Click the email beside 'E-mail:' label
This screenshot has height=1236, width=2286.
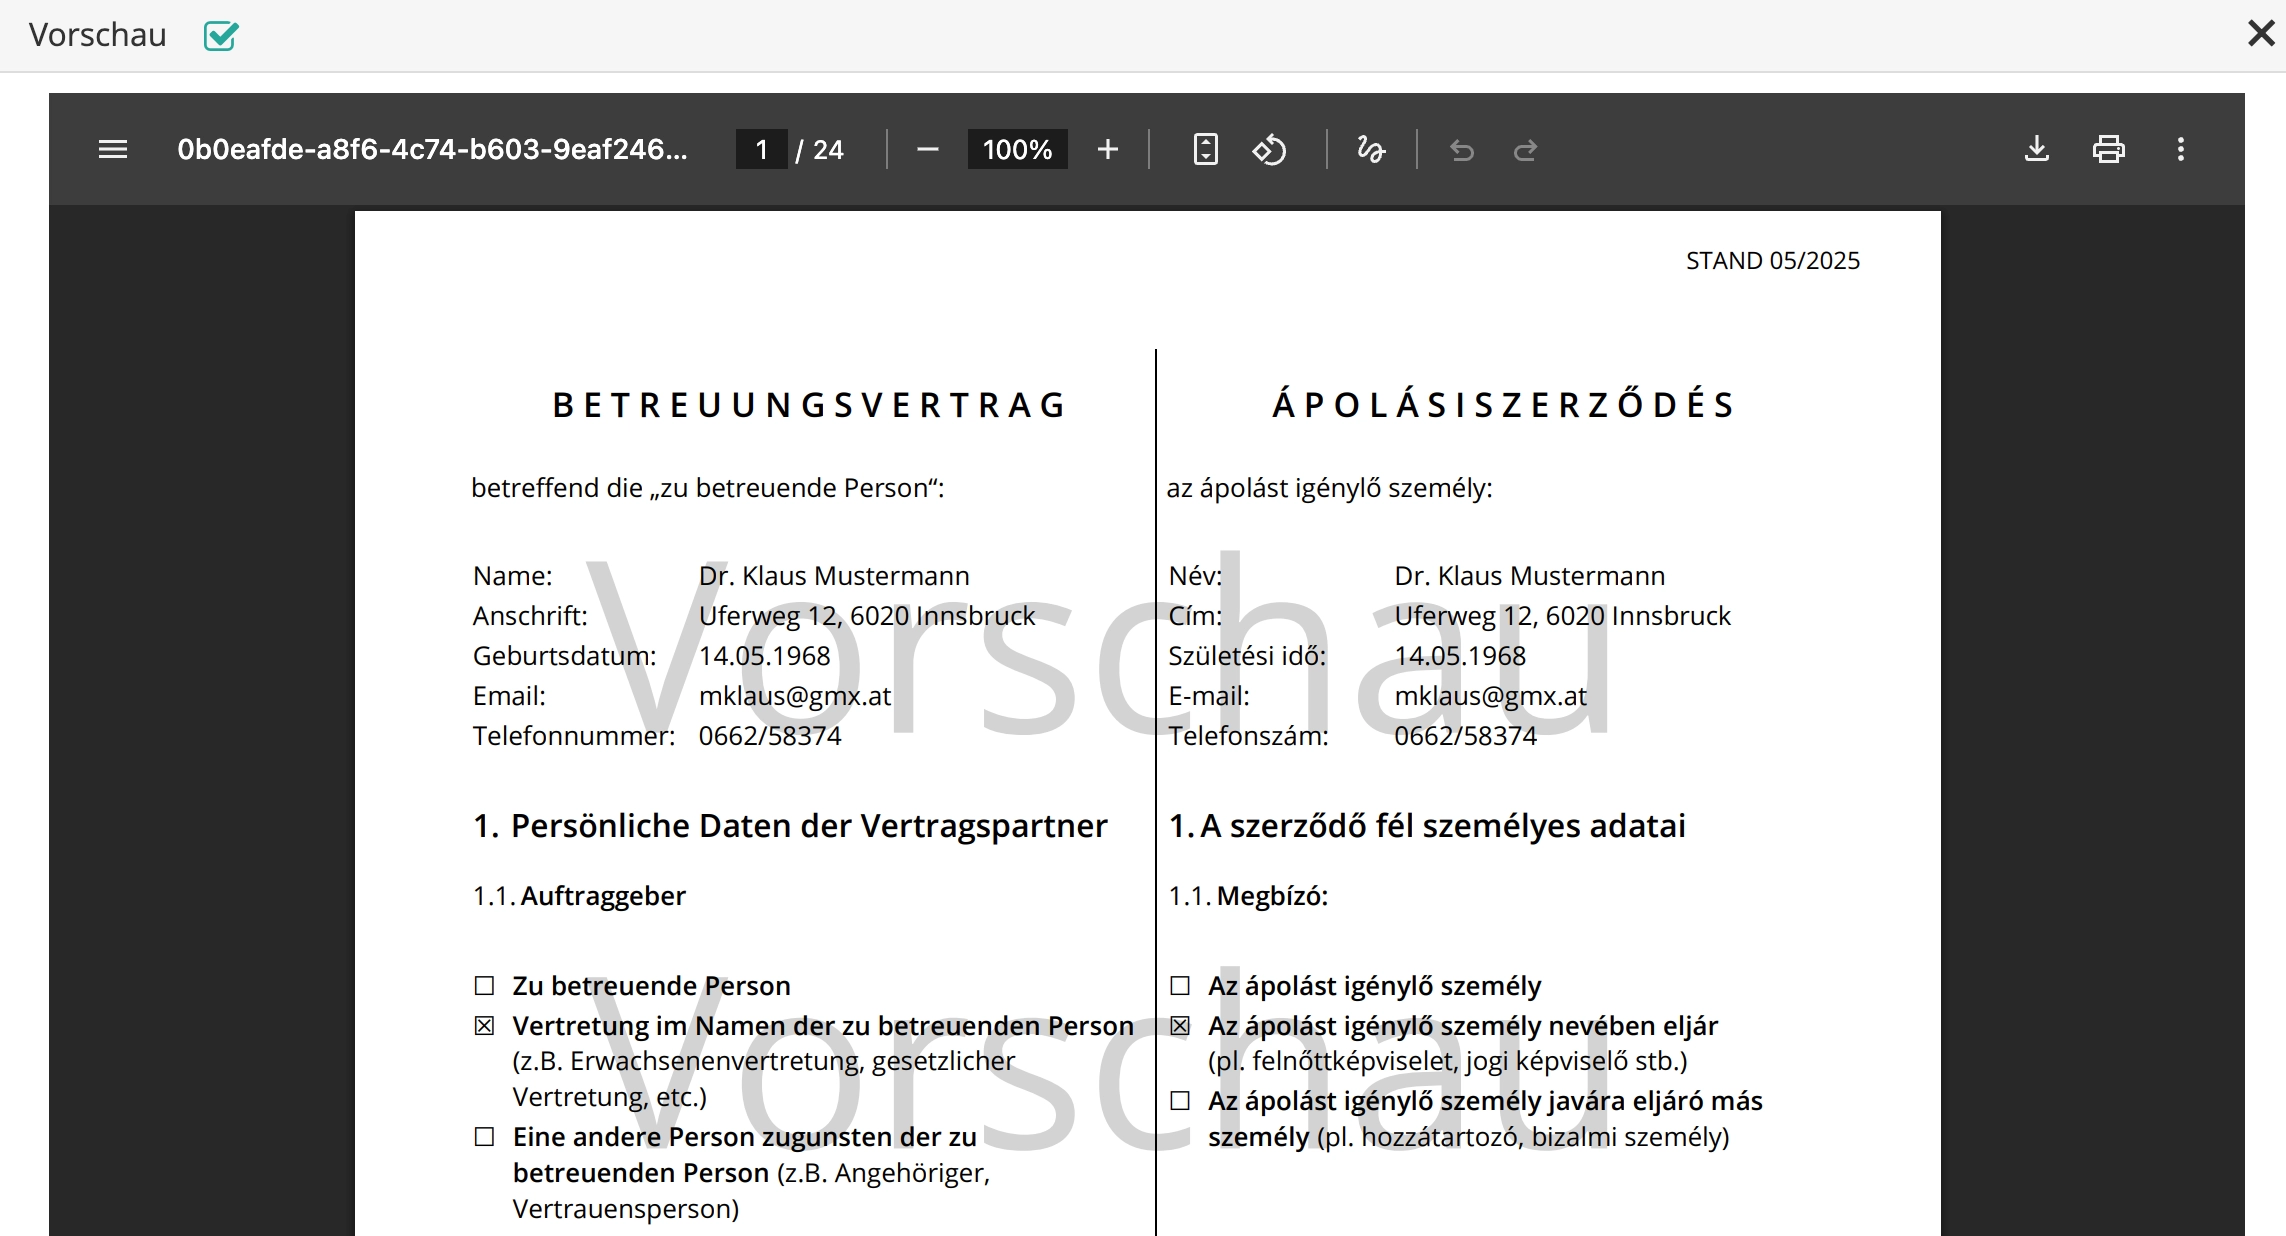[x=1490, y=696]
